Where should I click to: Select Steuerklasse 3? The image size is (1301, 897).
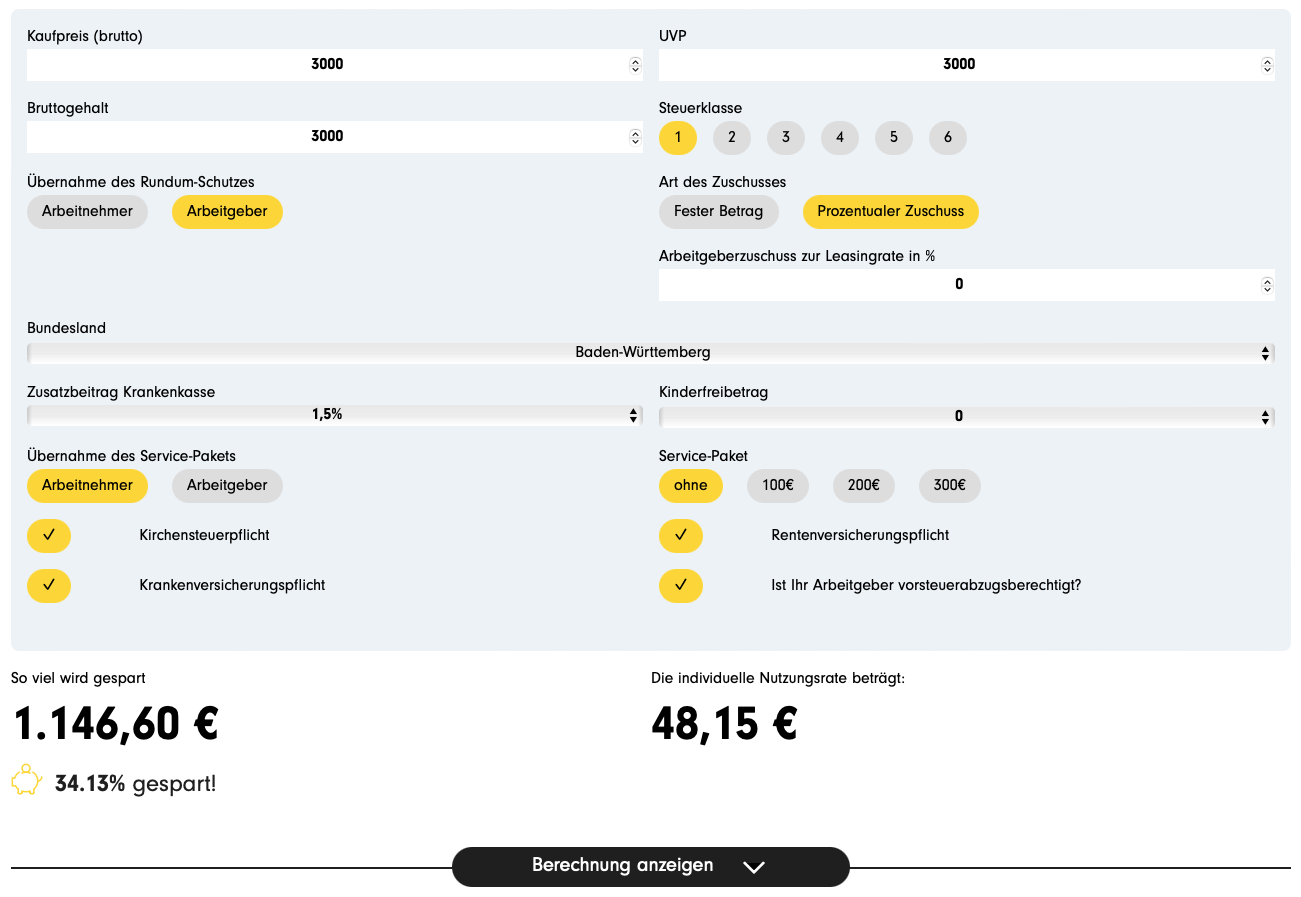(x=786, y=137)
